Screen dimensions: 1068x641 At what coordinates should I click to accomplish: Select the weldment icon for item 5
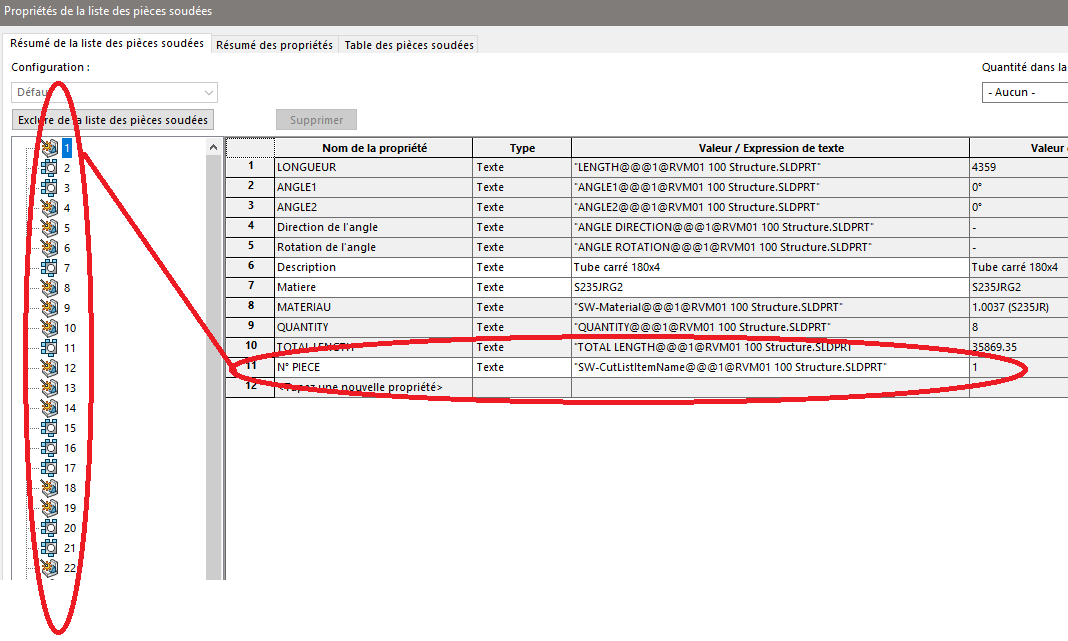49,228
